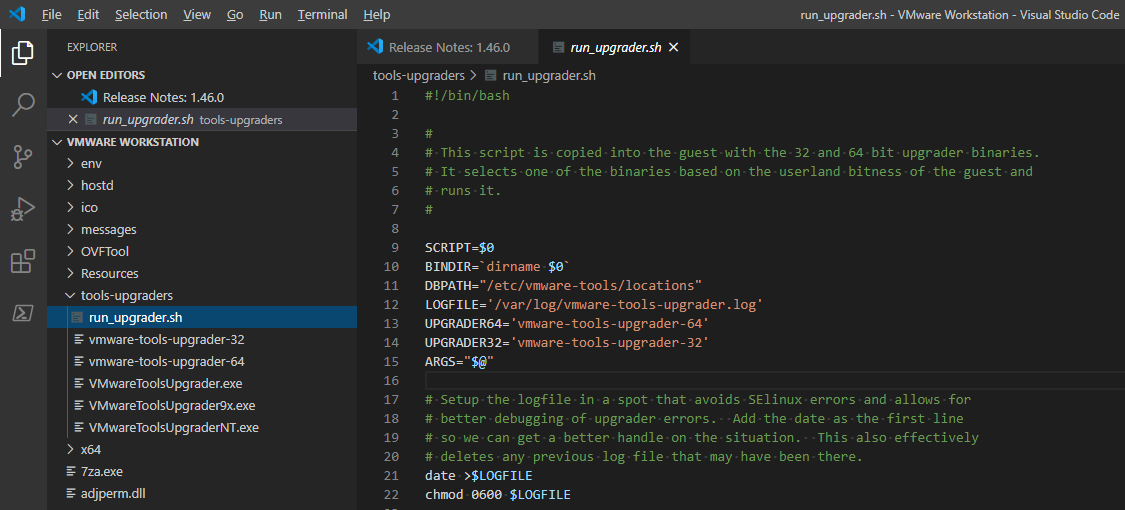Click the VS Code icon on Release Notes tab

375,47
